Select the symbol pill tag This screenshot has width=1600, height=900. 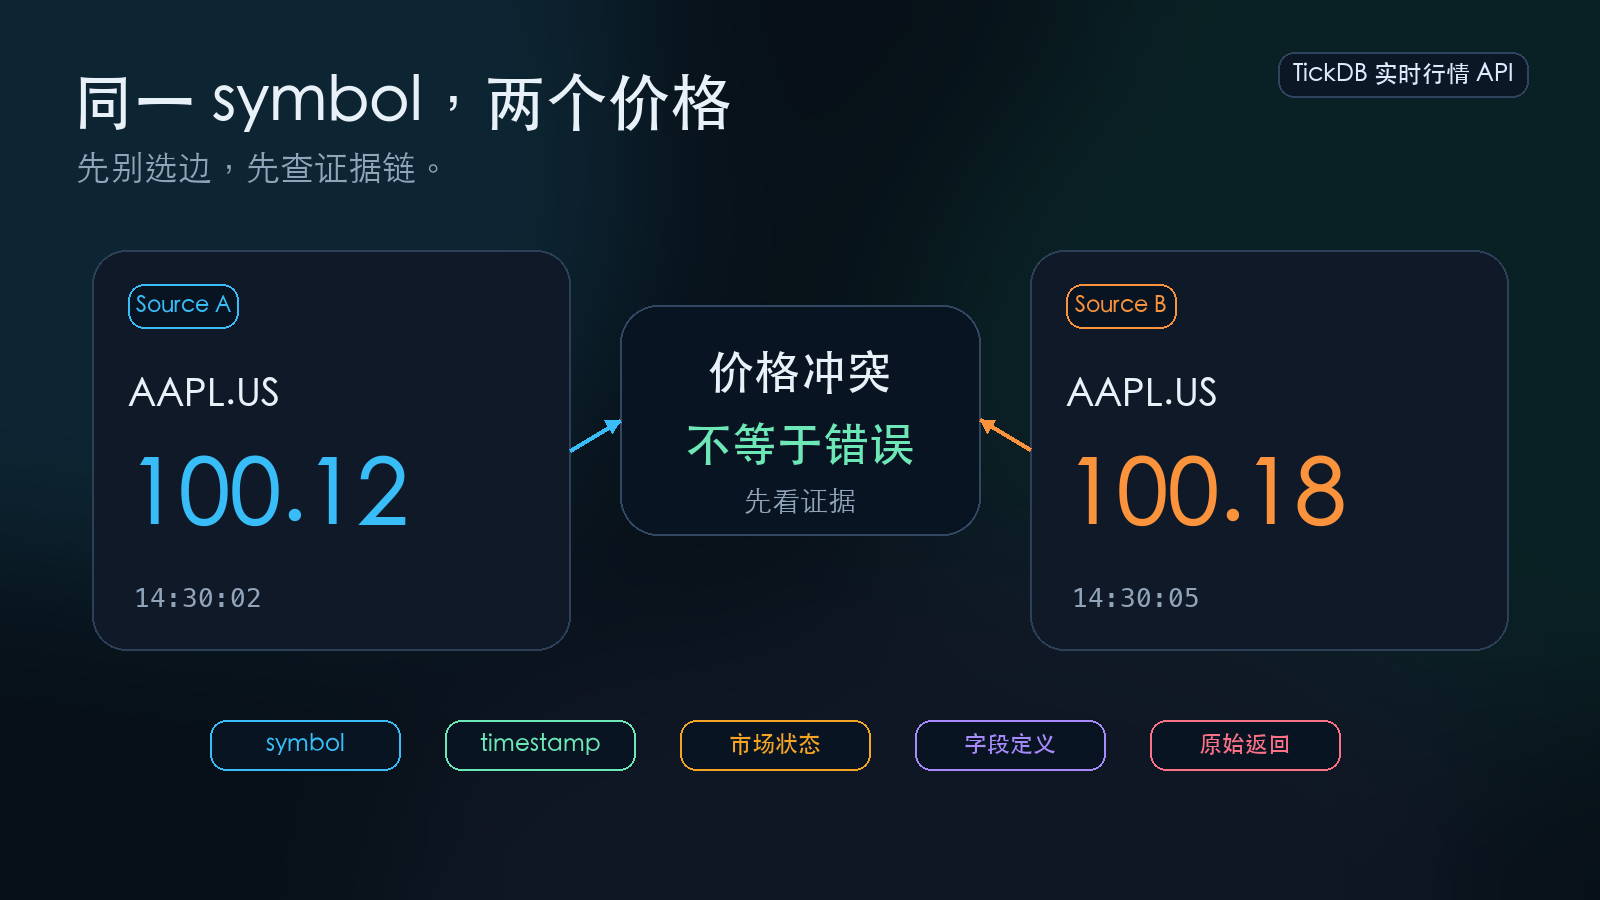[305, 745]
